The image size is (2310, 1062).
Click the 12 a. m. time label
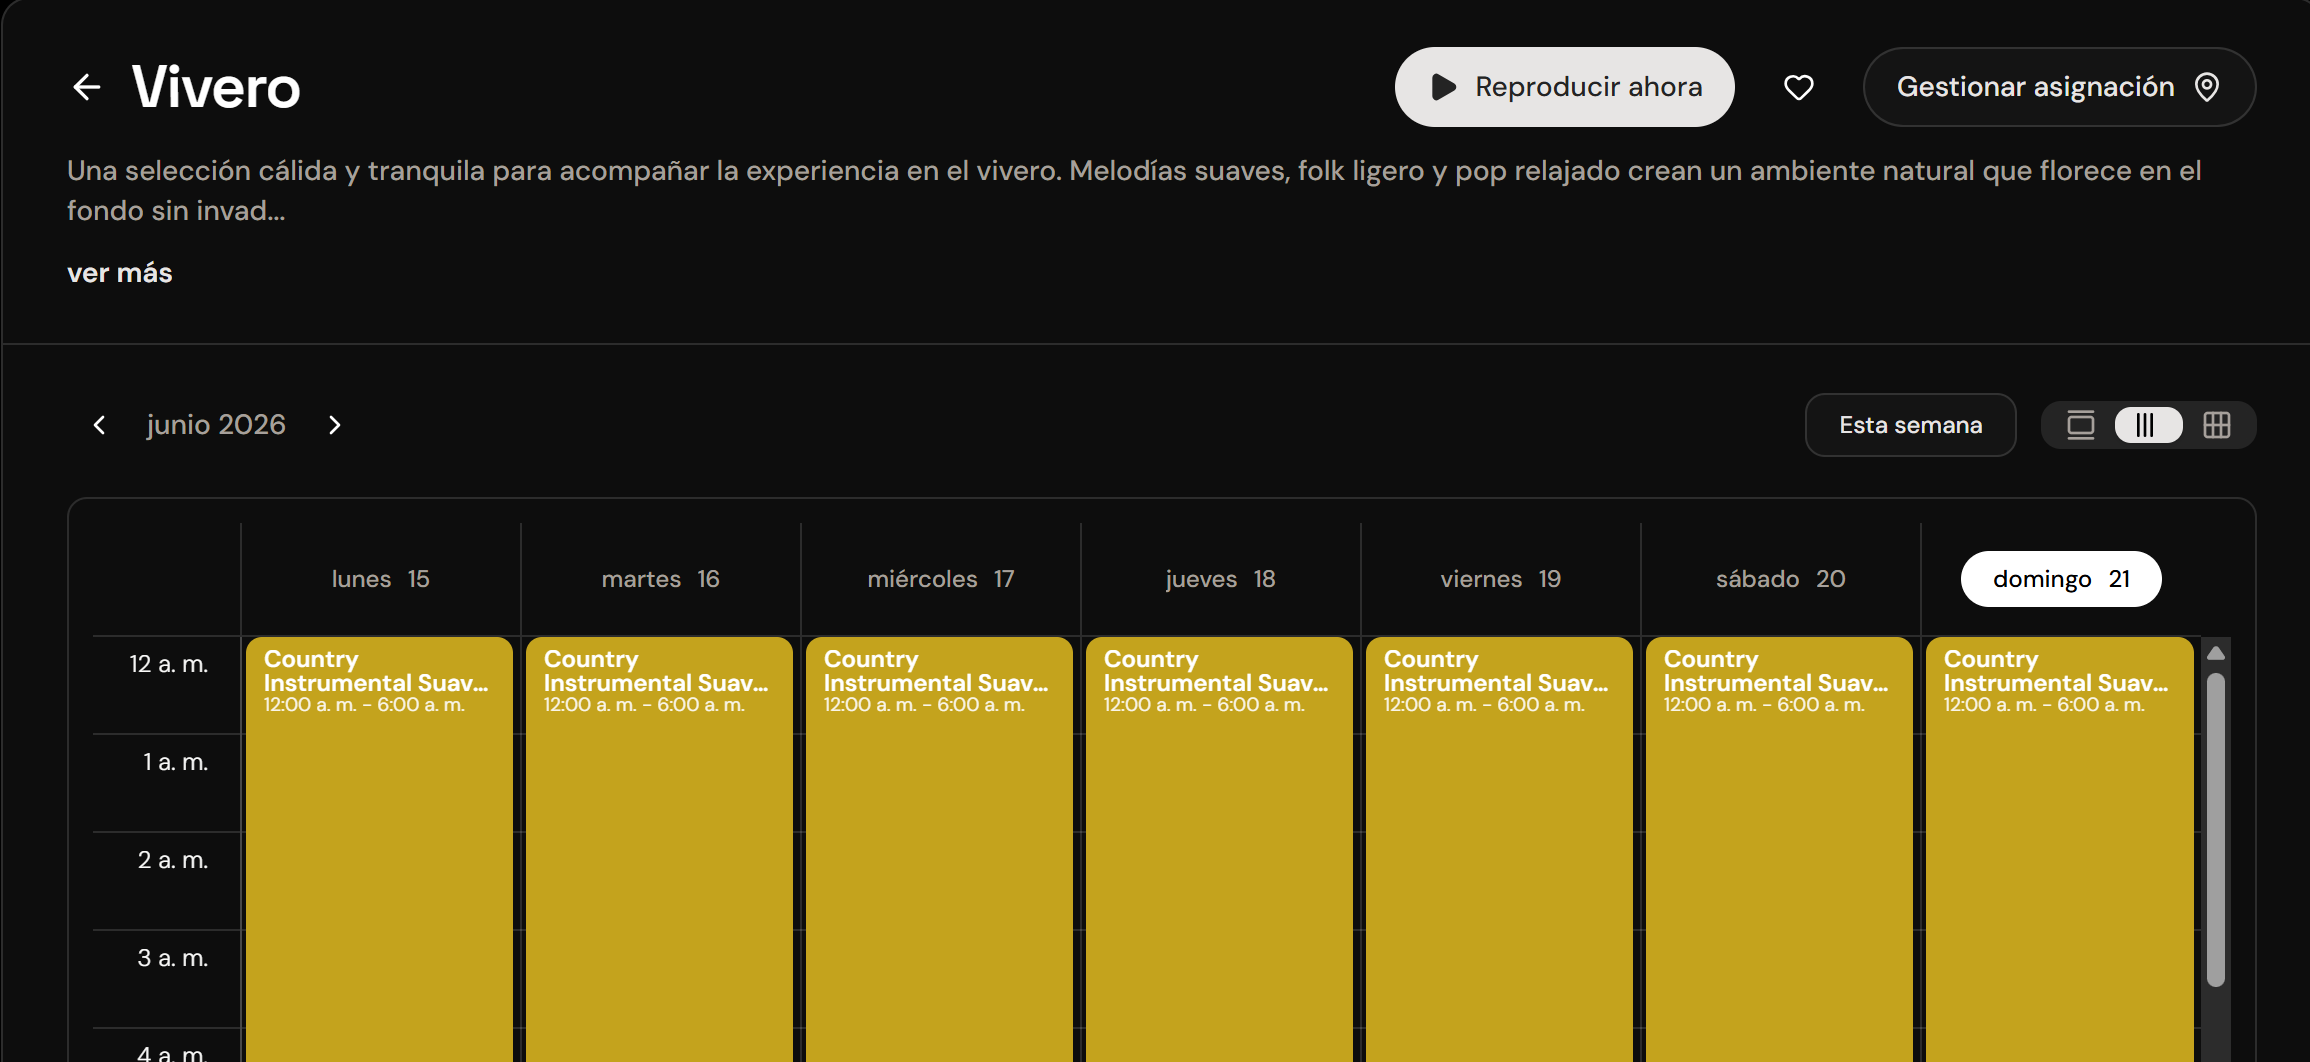pyautogui.click(x=169, y=664)
